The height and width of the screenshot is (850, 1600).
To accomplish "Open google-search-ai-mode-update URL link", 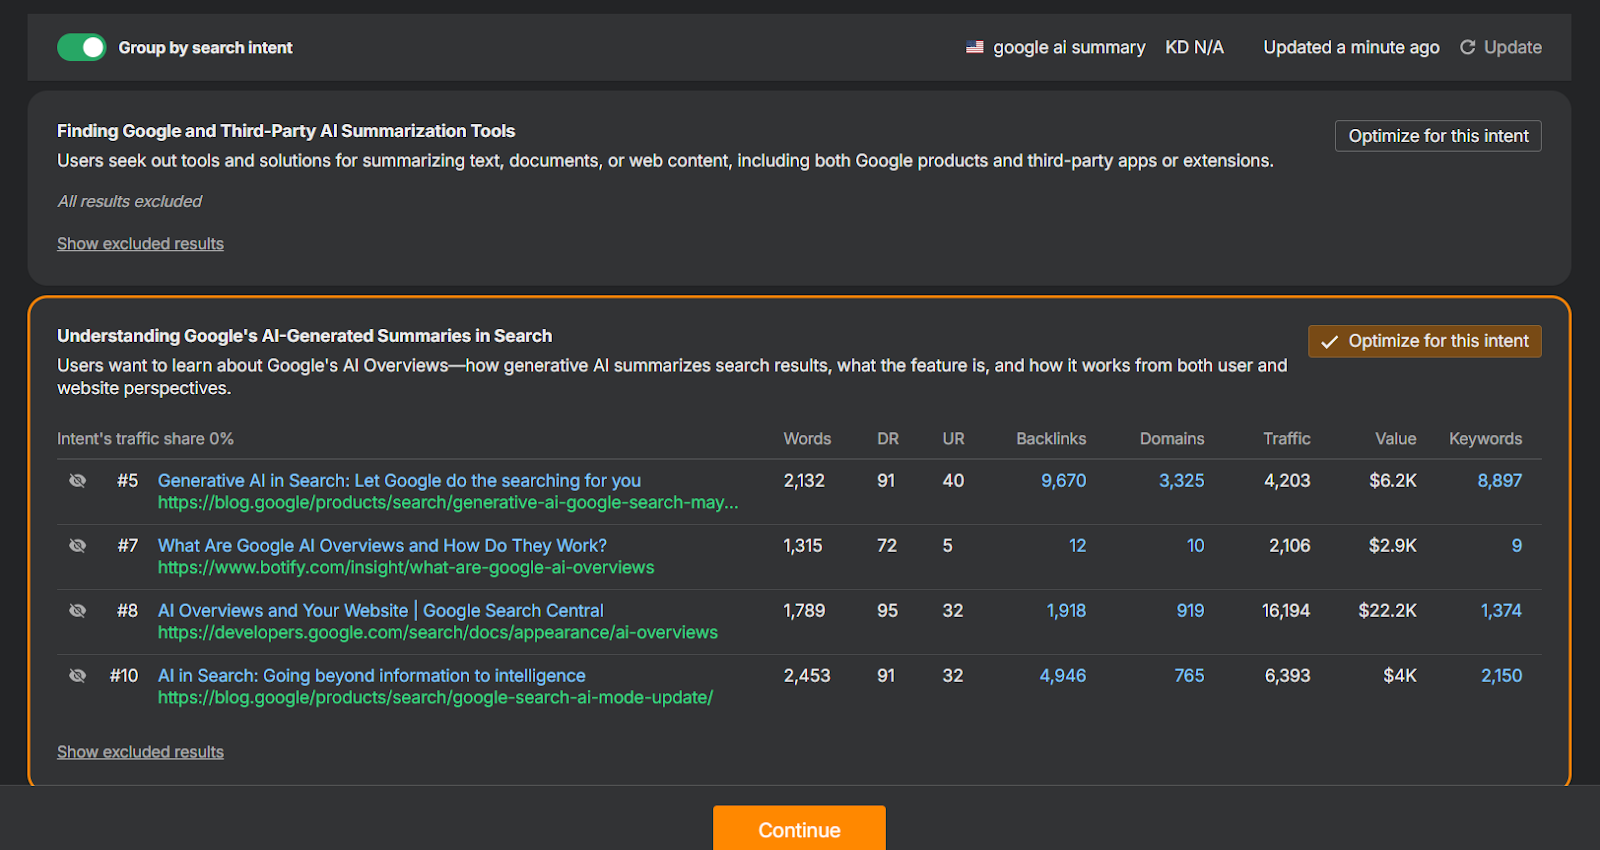I will pos(435,698).
